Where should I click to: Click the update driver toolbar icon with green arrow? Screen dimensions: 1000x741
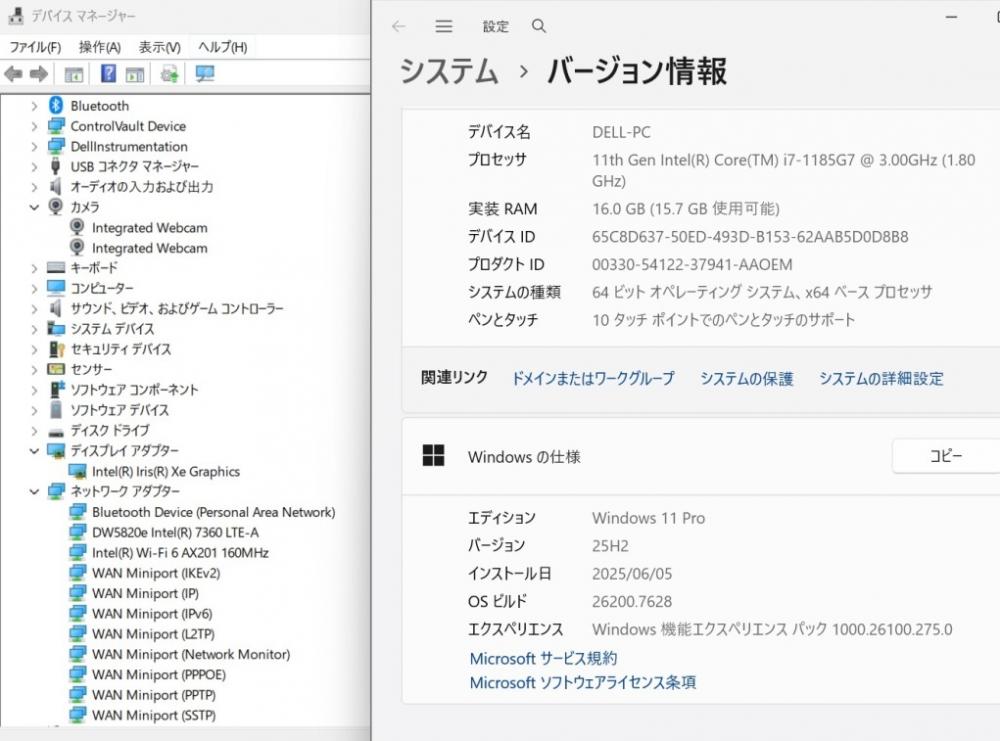pyautogui.click(x=170, y=74)
